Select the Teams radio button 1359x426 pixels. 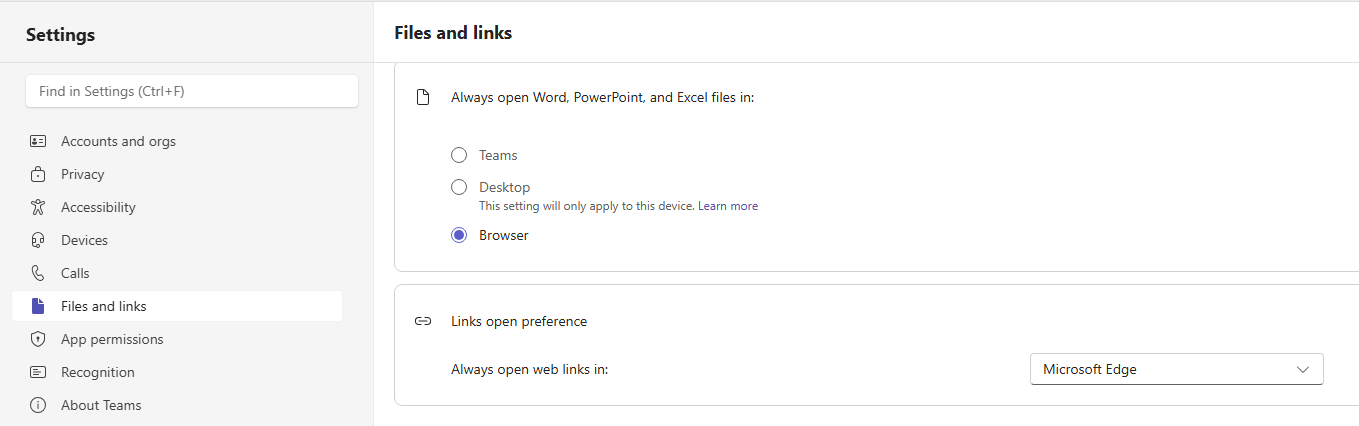pos(459,155)
